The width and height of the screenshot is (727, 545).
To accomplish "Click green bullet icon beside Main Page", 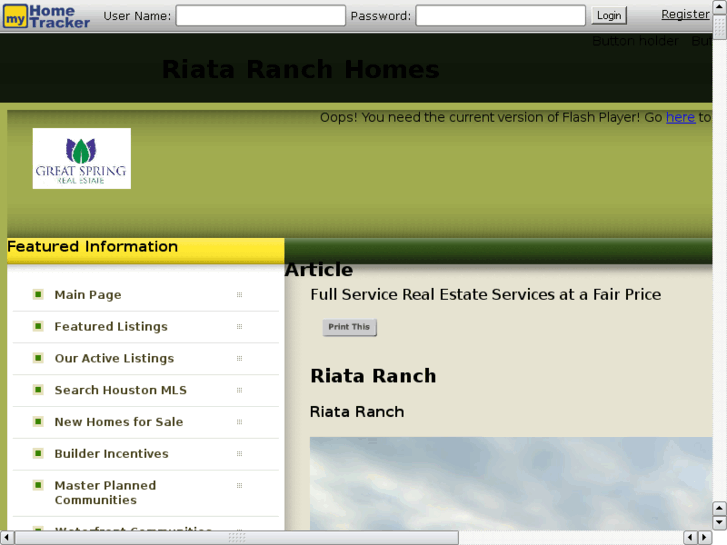I will coord(38,295).
